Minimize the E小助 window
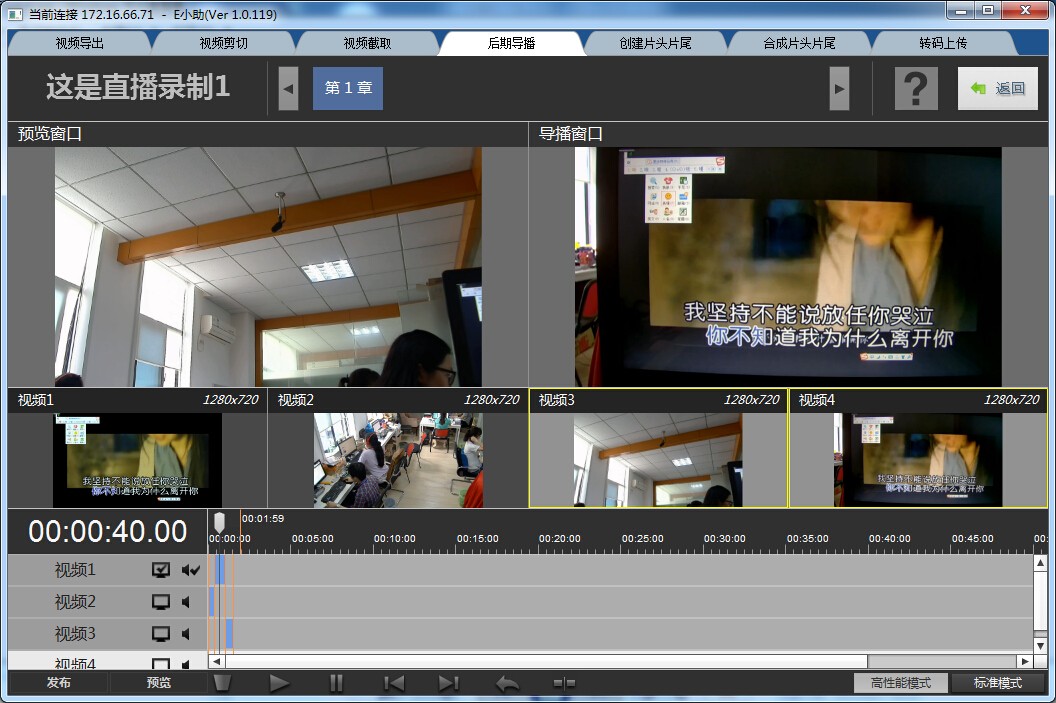Screen dimensions: 1056x703 point(961,11)
